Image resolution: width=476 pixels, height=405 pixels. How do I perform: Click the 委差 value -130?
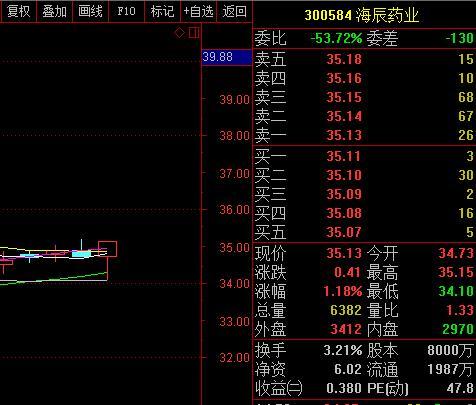[460, 38]
